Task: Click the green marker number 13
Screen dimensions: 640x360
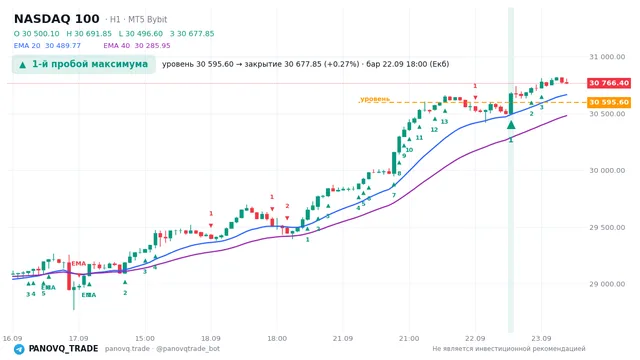Action: coord(444,122)
